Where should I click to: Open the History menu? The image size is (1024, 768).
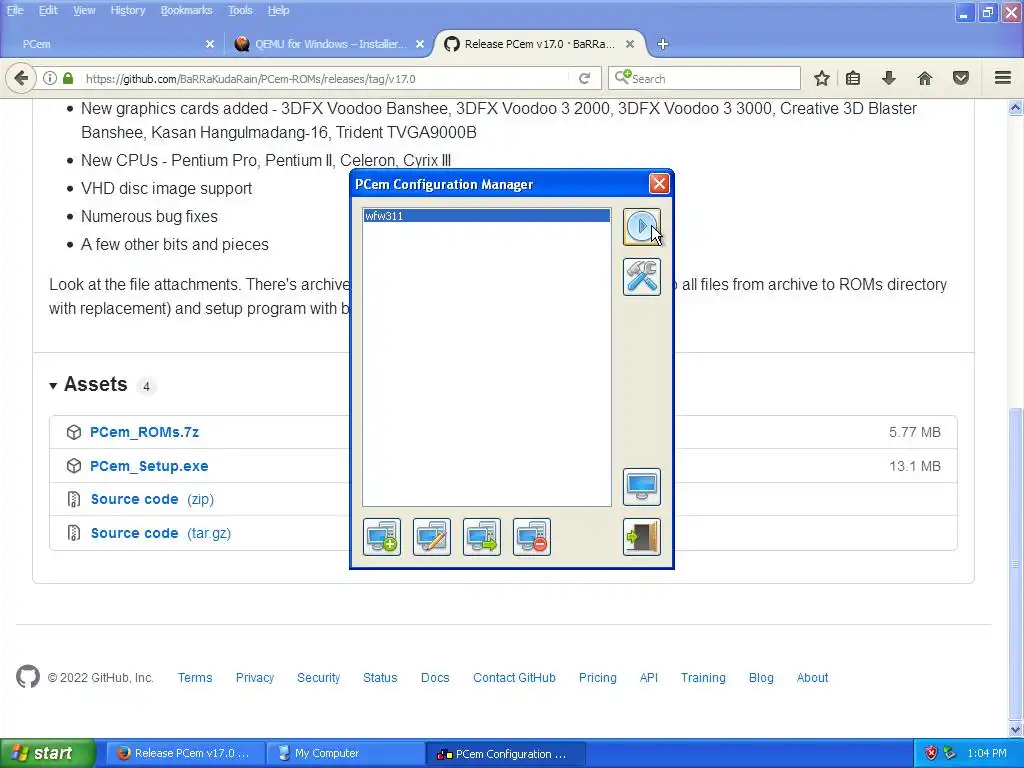127,10
